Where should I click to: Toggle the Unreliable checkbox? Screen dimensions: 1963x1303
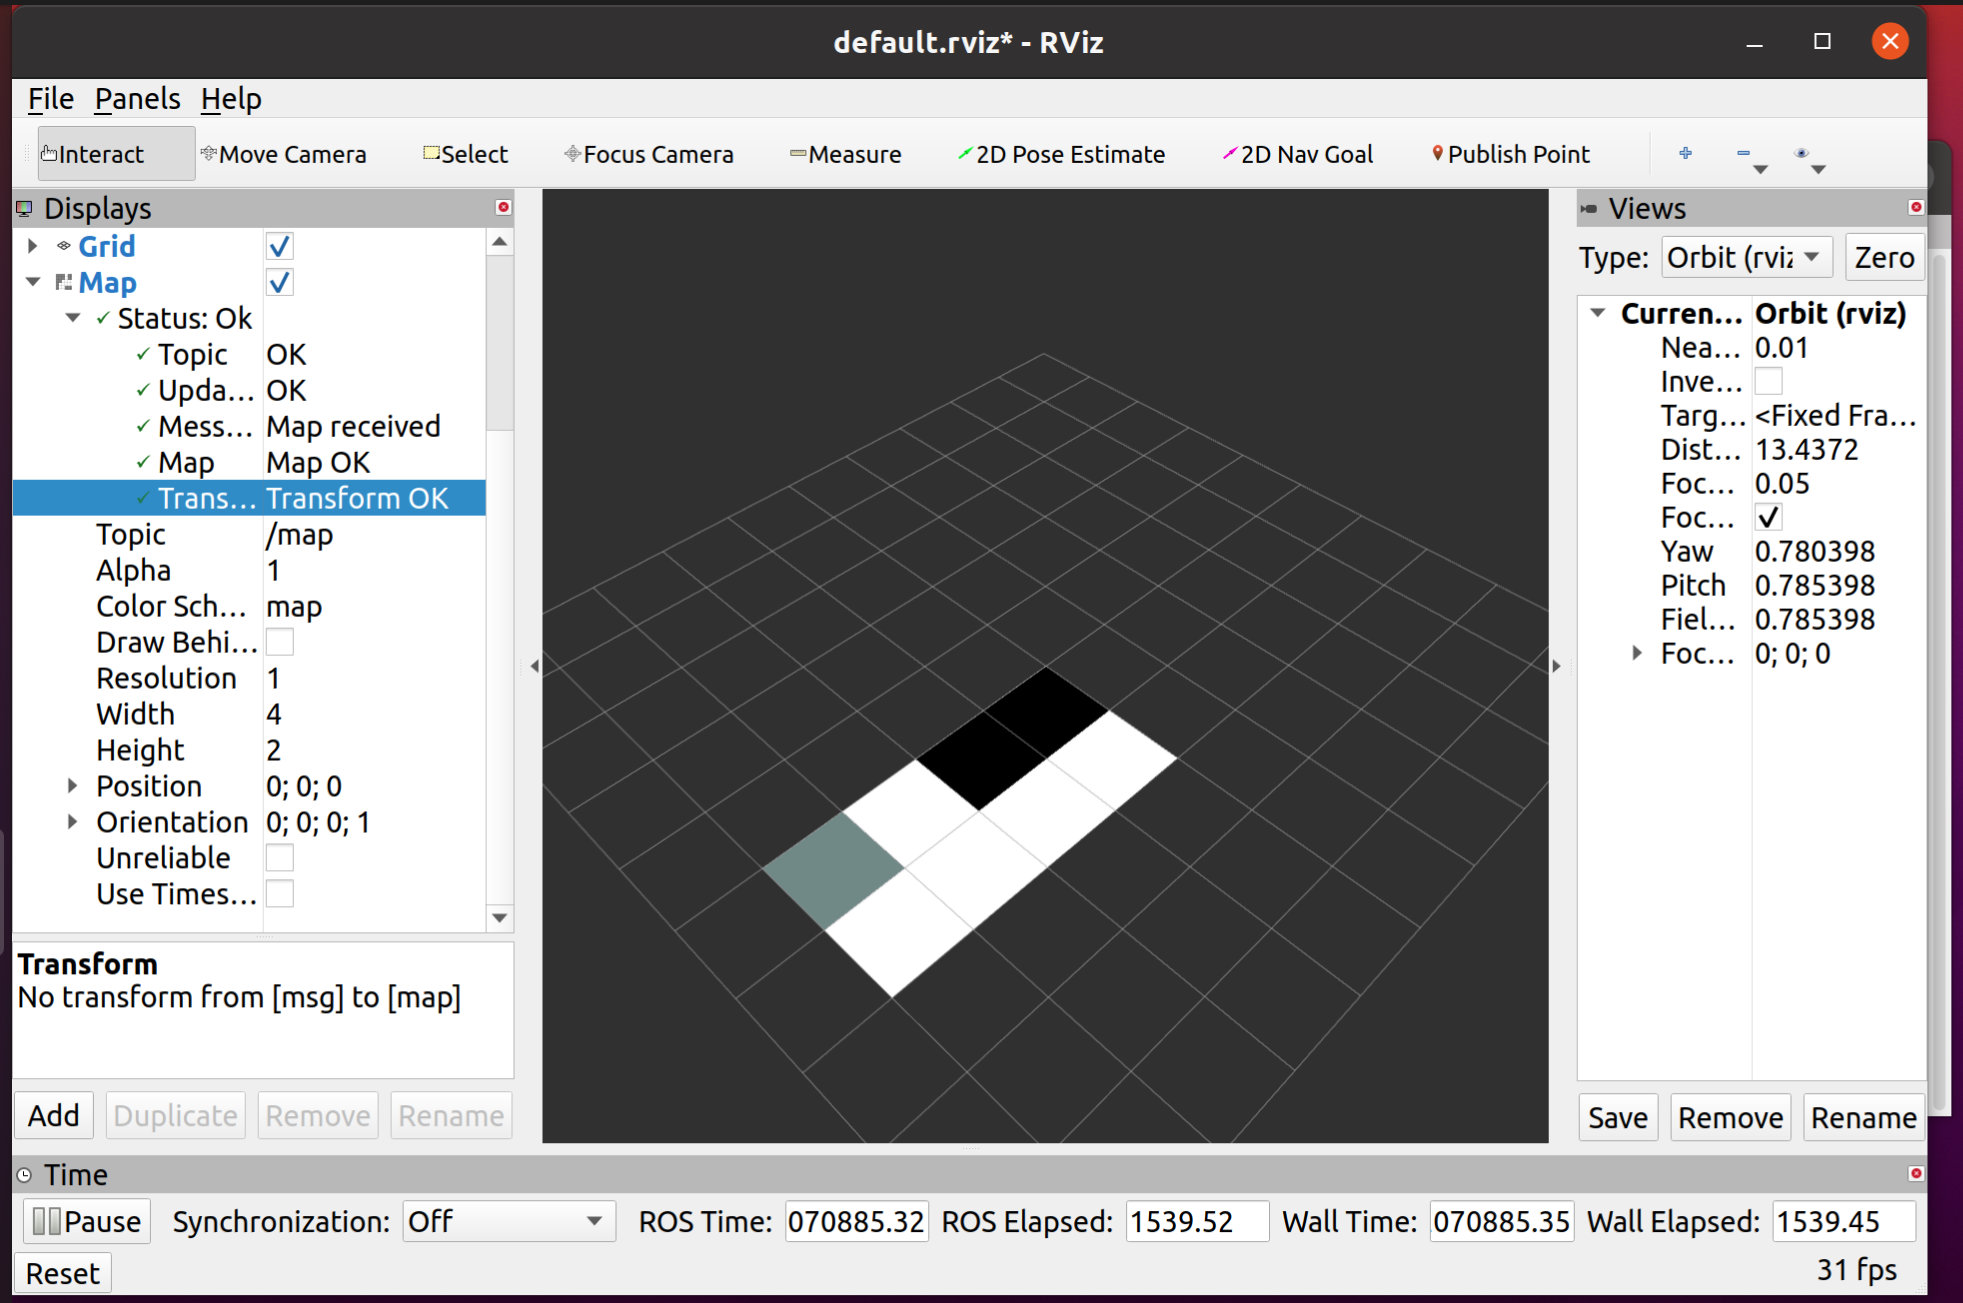(279, 858)
